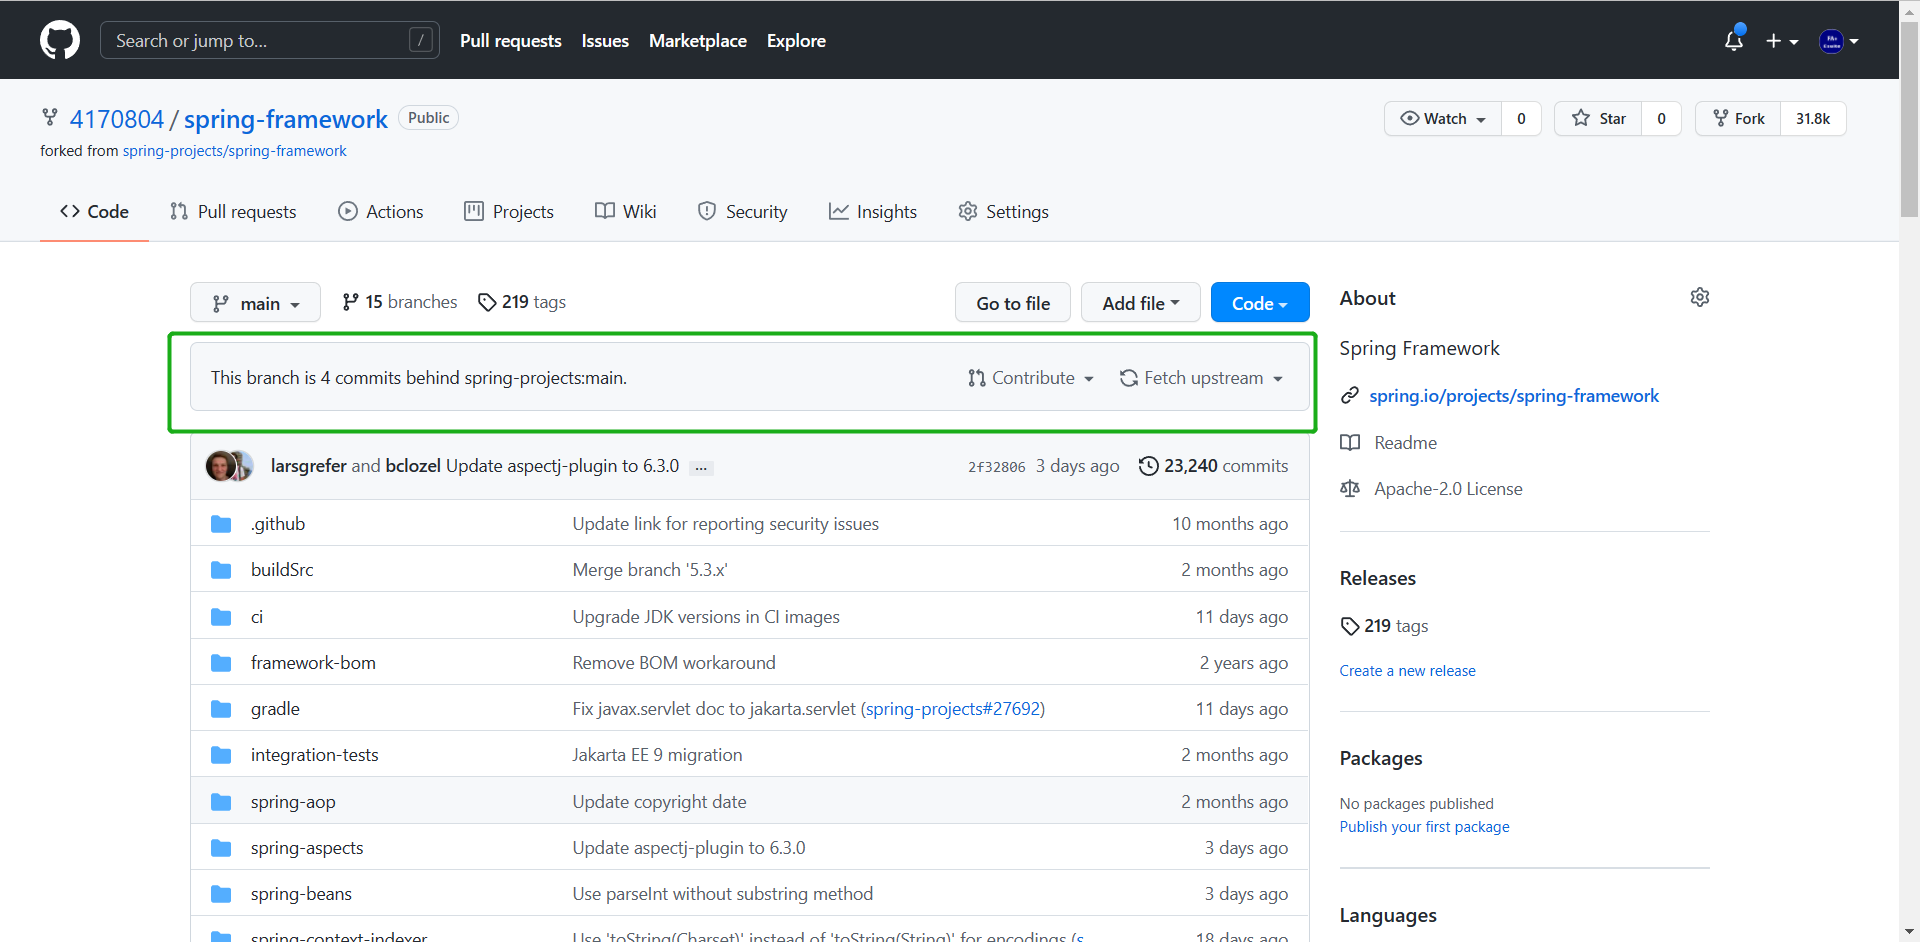Open the Watch dropdown
1920x942 pixels.
(1443, 119)
